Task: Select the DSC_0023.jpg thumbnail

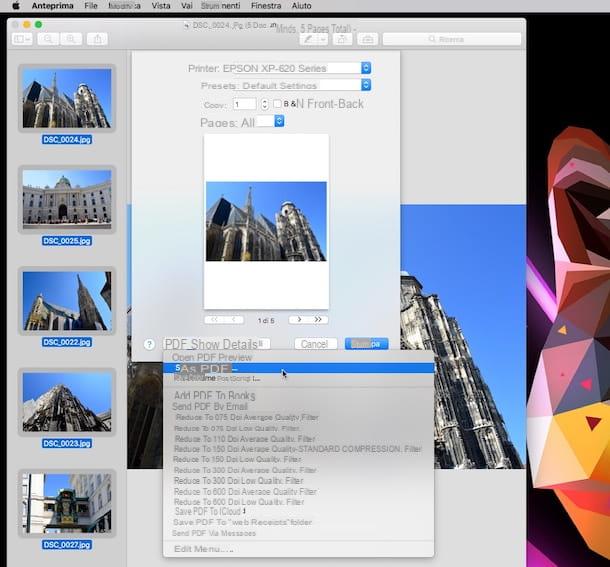Action: (67, 402)
